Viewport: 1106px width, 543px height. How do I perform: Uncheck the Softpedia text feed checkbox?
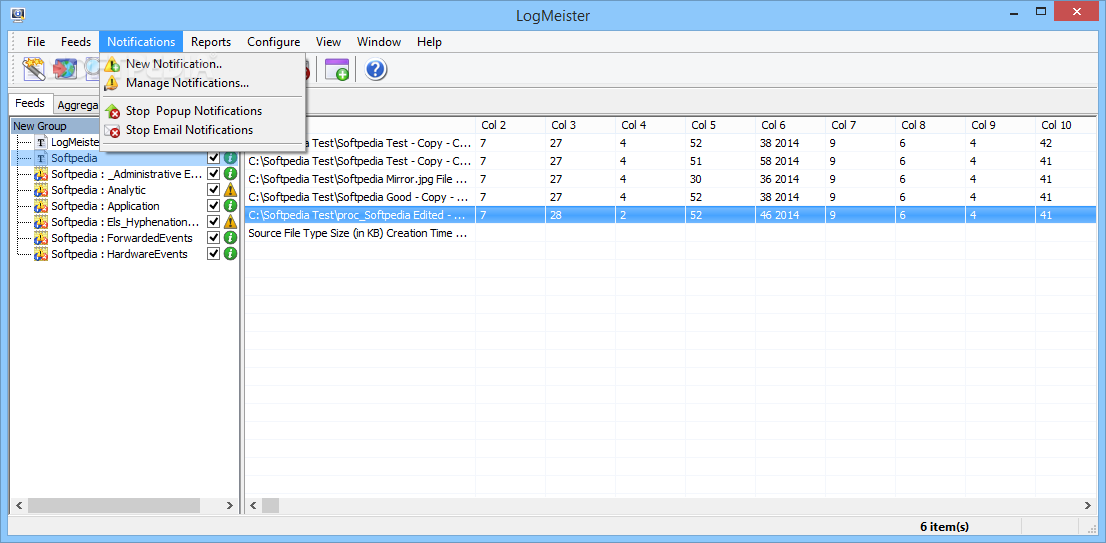tap(214, 158)
